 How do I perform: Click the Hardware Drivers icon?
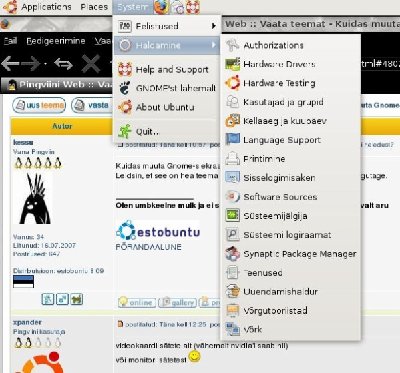(x=232, y=64)
